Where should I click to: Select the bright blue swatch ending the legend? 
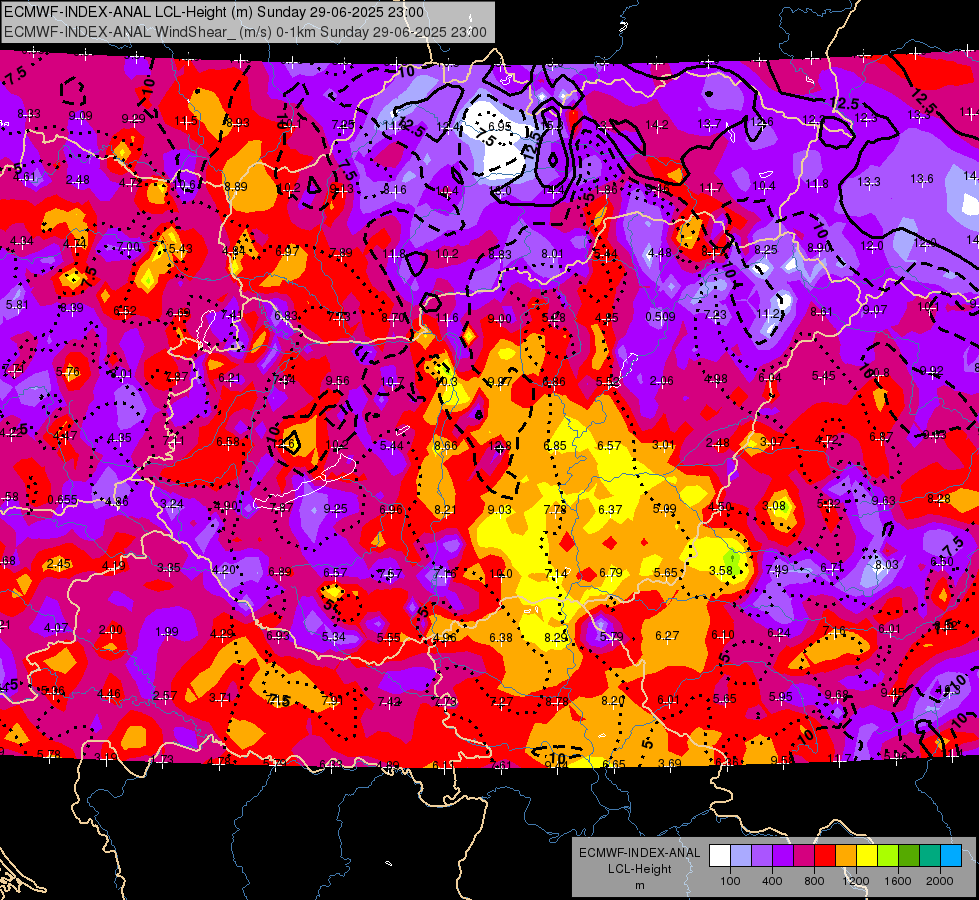coord(951,856)
